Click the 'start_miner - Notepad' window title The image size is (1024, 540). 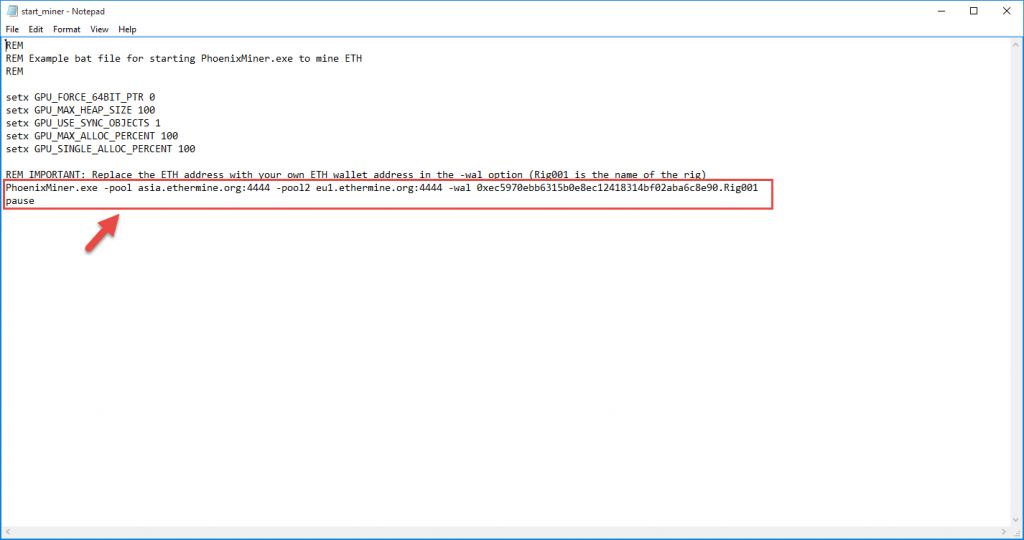point(63,11)
